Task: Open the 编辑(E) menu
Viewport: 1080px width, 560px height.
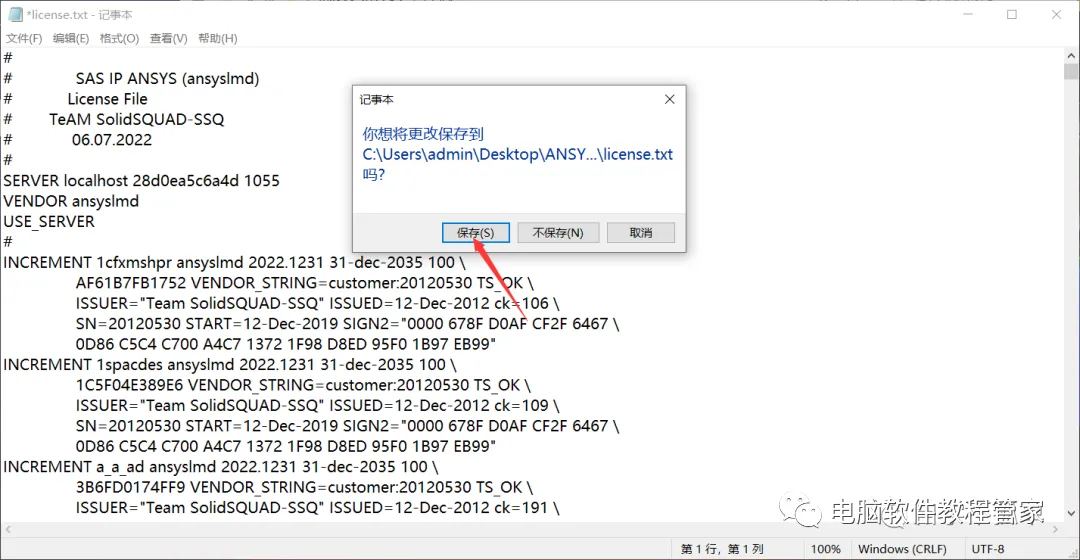Action: tap(71, 38)
